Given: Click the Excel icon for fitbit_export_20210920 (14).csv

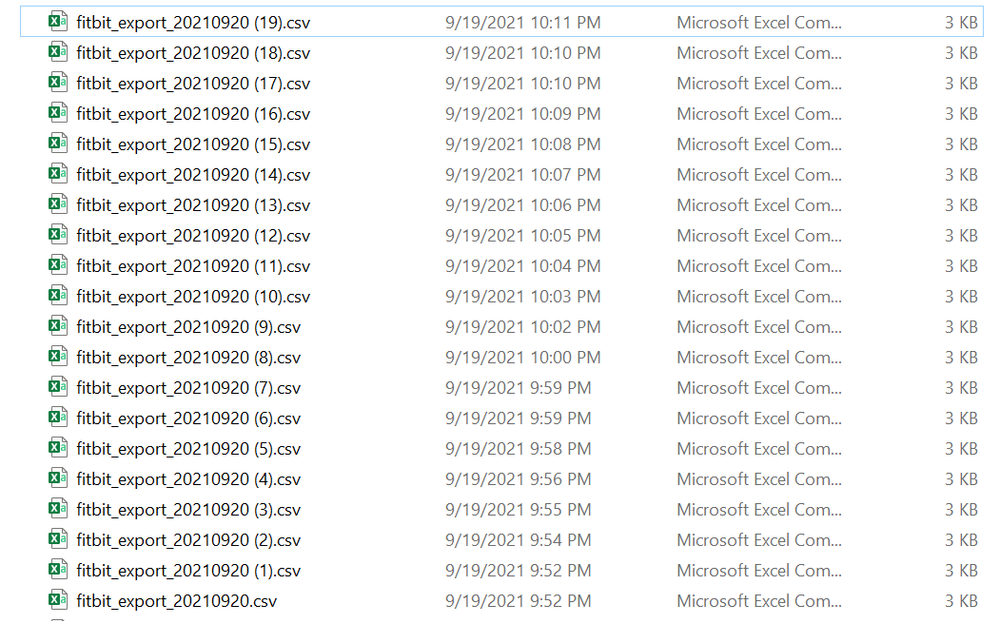Looking at the screenshot, I should pyautogui.click(x=58, y=174).
